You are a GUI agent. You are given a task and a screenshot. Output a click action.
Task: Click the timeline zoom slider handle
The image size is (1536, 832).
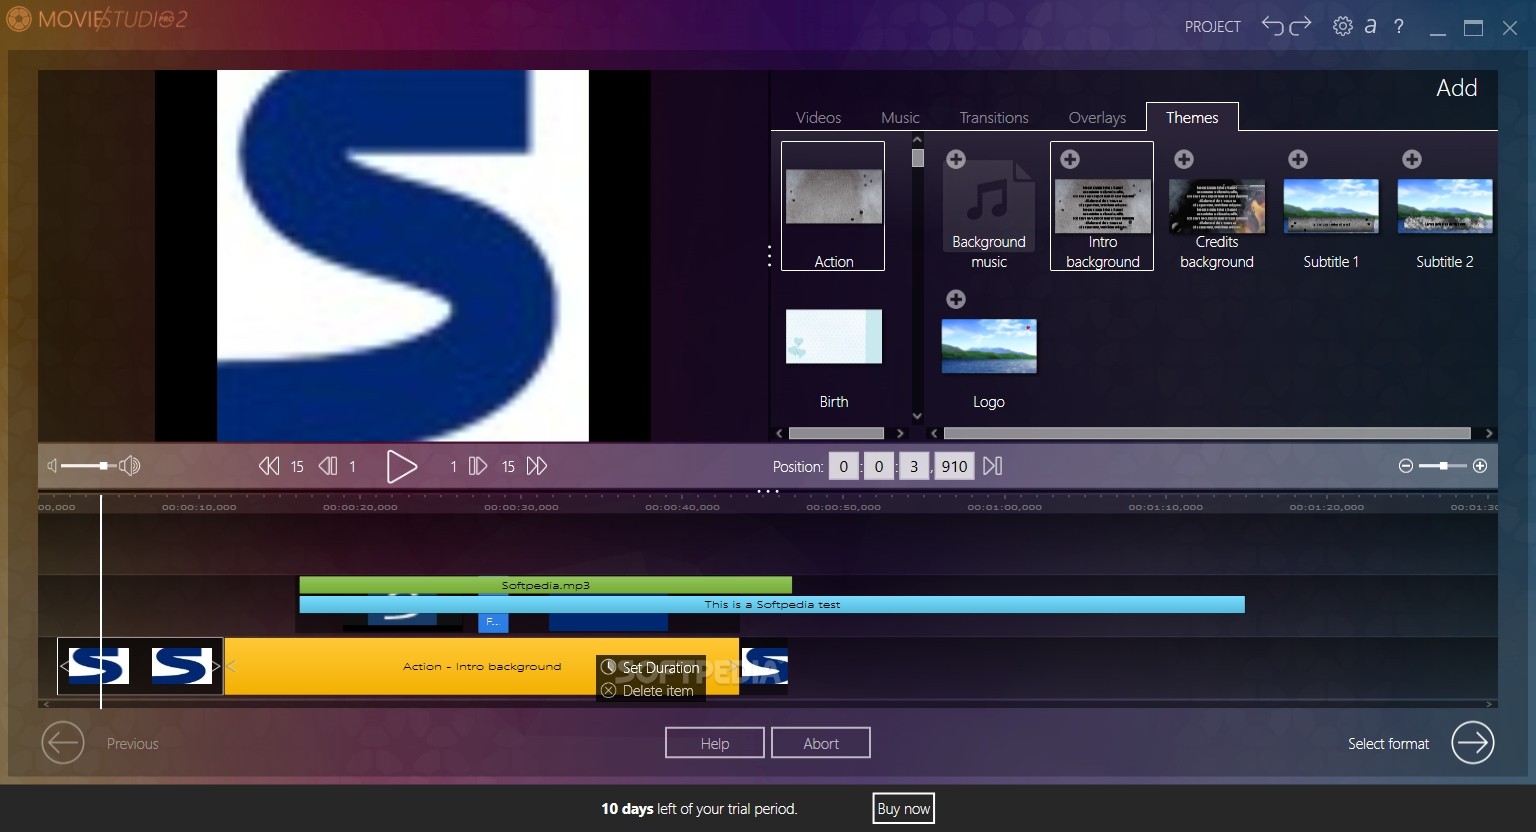pyautogui.click(x=1443, y=466)
